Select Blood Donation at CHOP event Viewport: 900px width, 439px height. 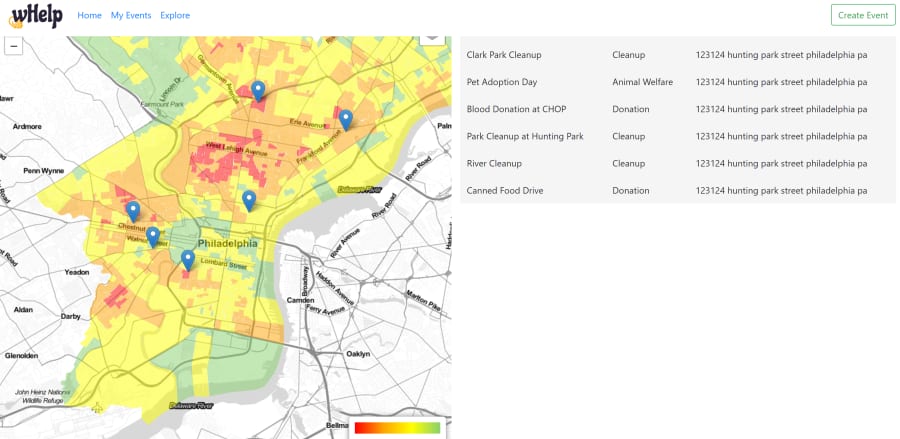pos(517,109)
